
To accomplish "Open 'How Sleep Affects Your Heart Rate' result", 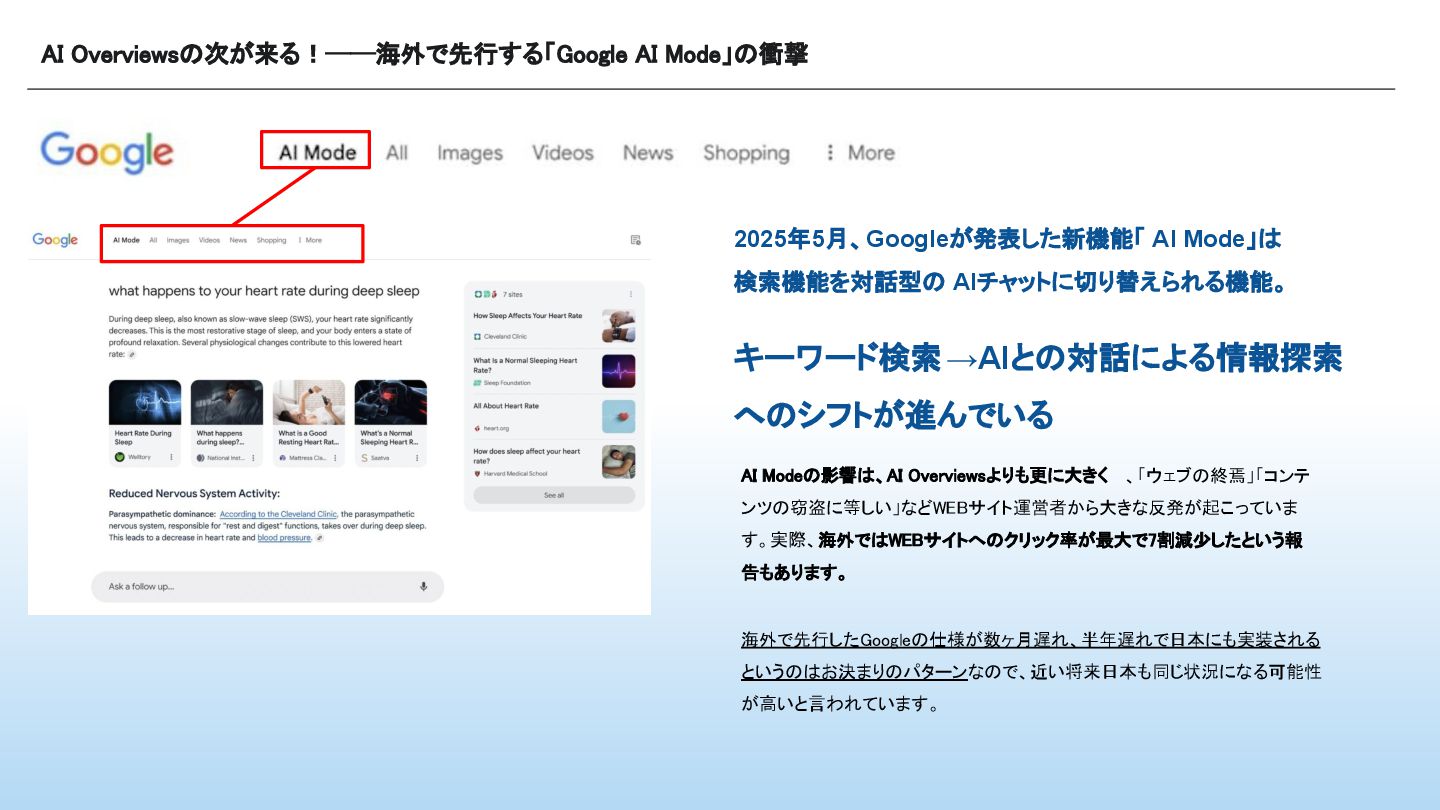I will (x=528, y=316).
